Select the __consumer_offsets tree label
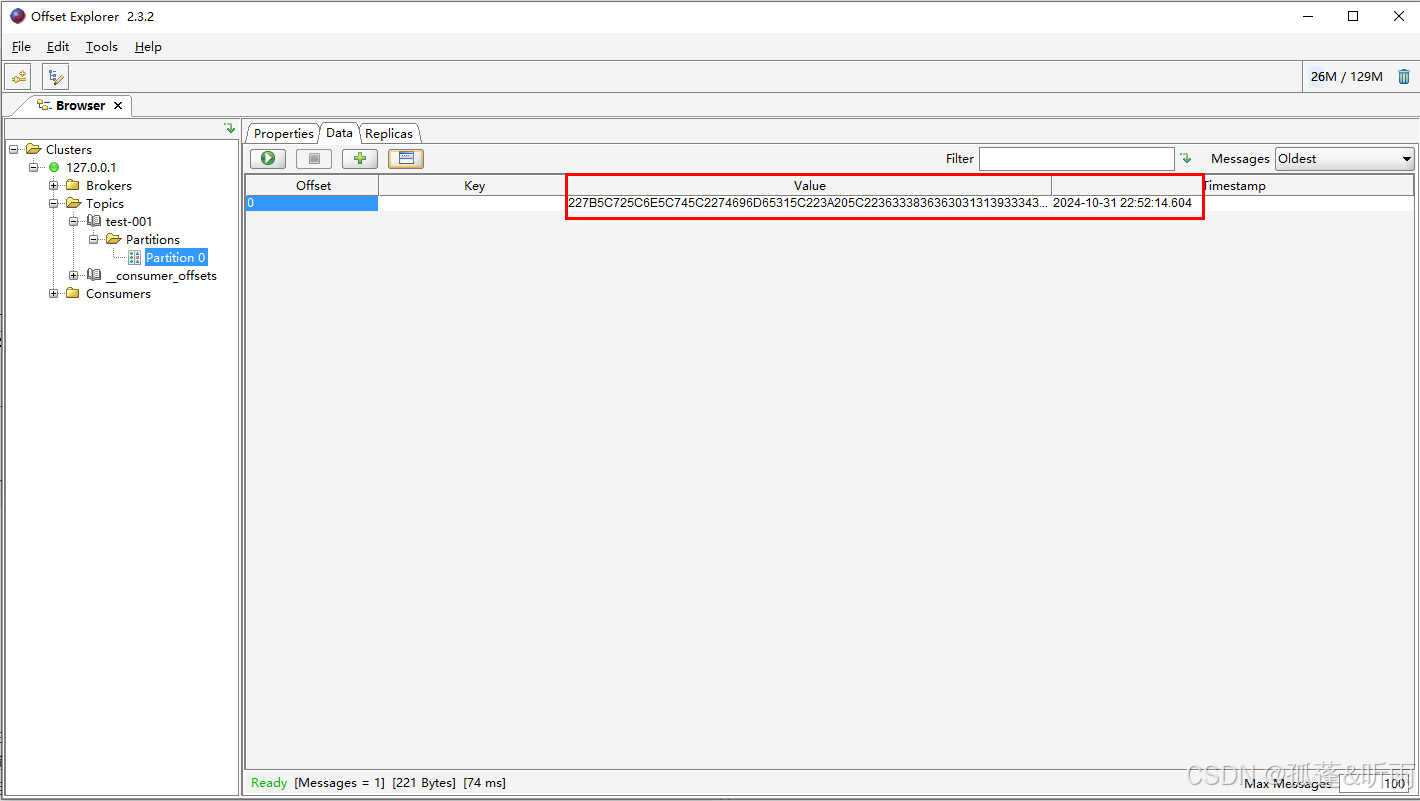The width and height of the screenshot is (1420, 801). [x=161, y=275]
